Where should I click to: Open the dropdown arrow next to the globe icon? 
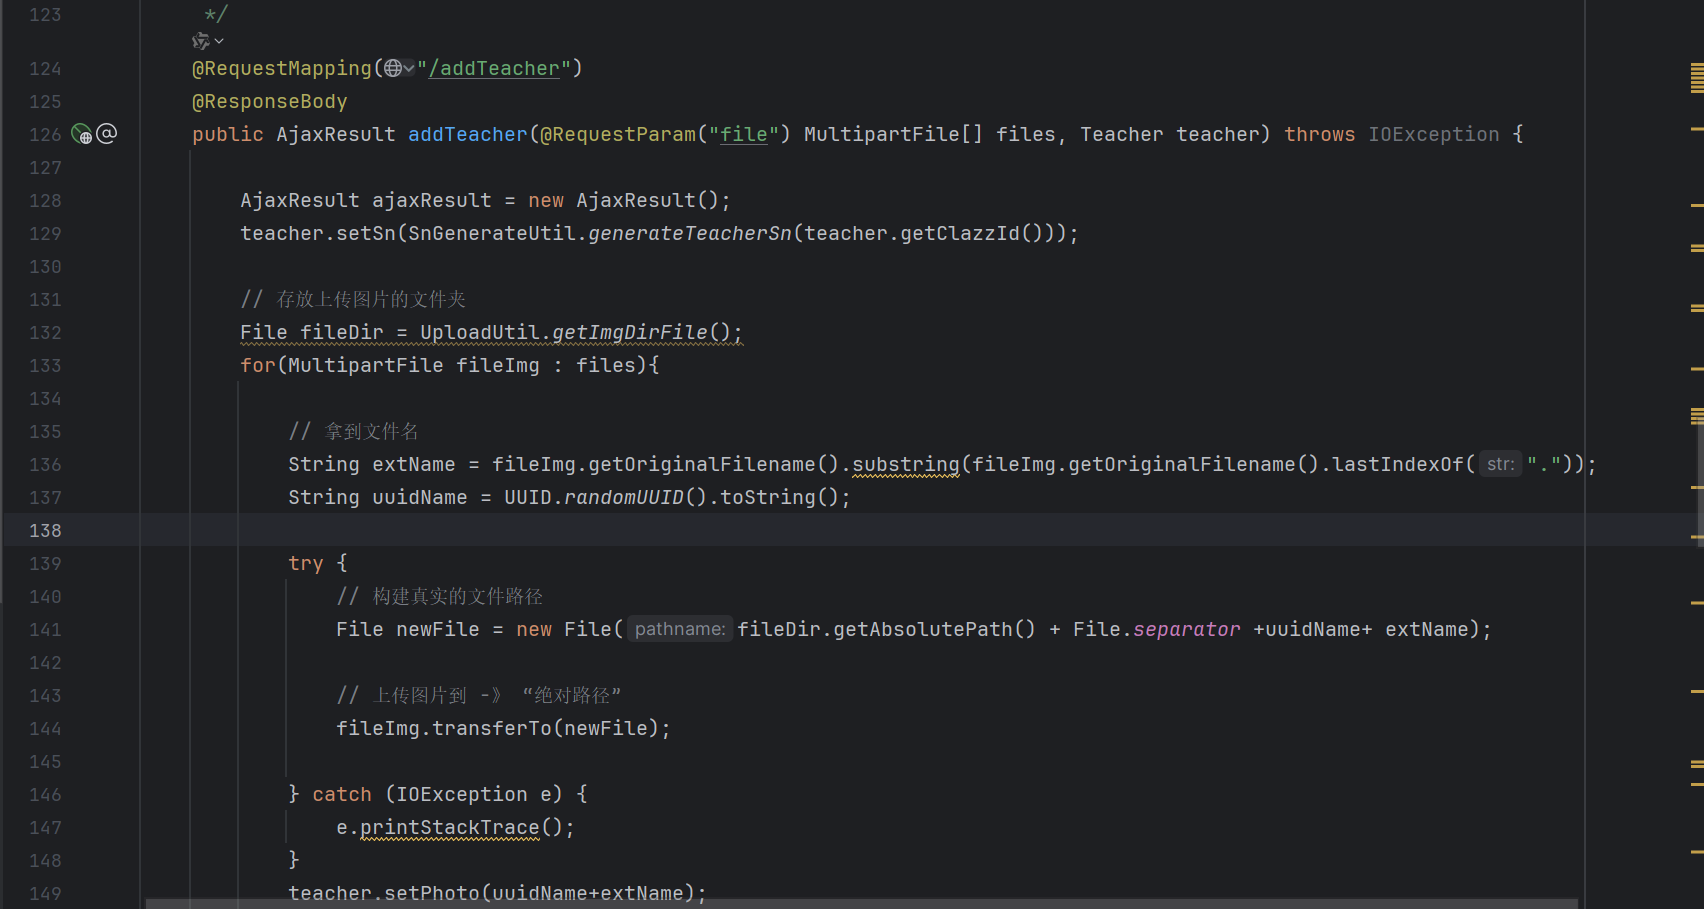tap(409, 68)
